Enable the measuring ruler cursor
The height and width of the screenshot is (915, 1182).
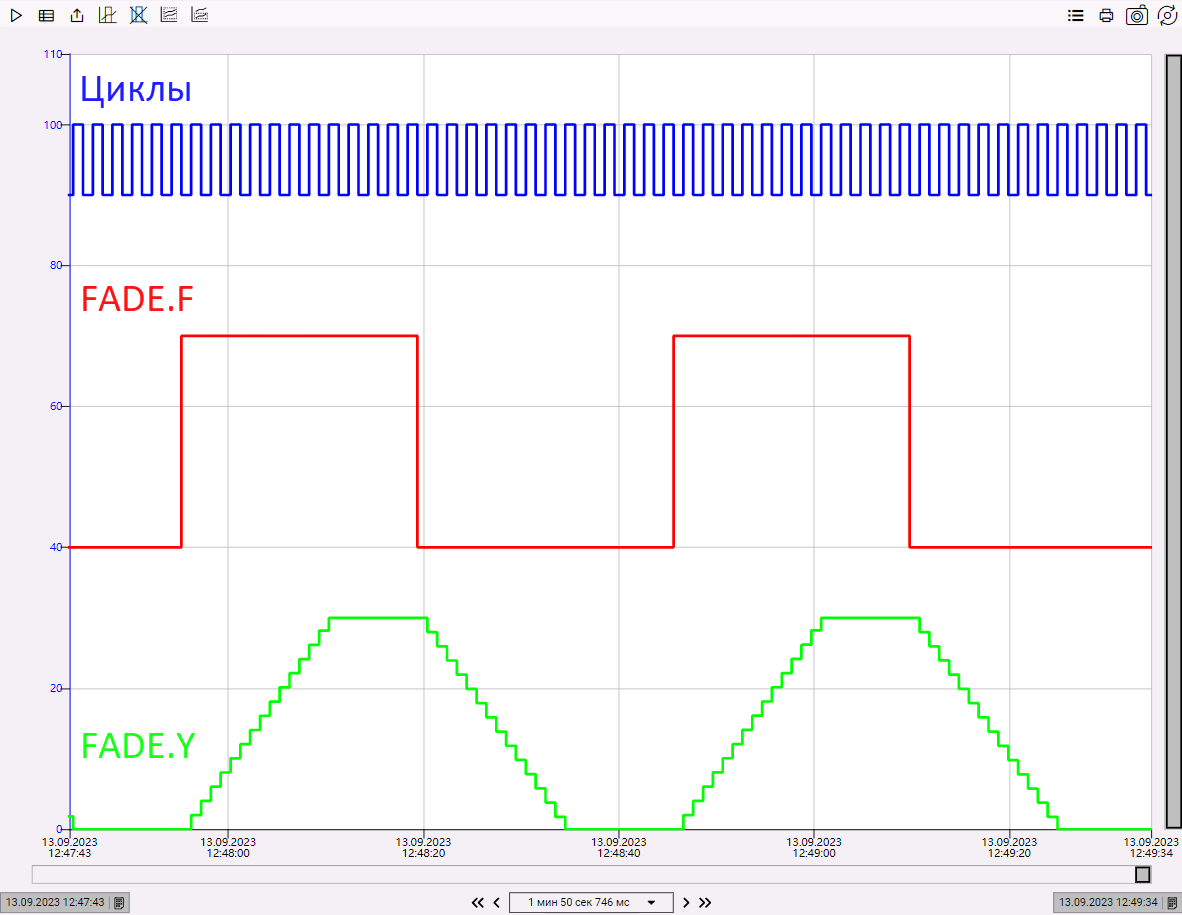pyautogui.click(x=107, y=15)
